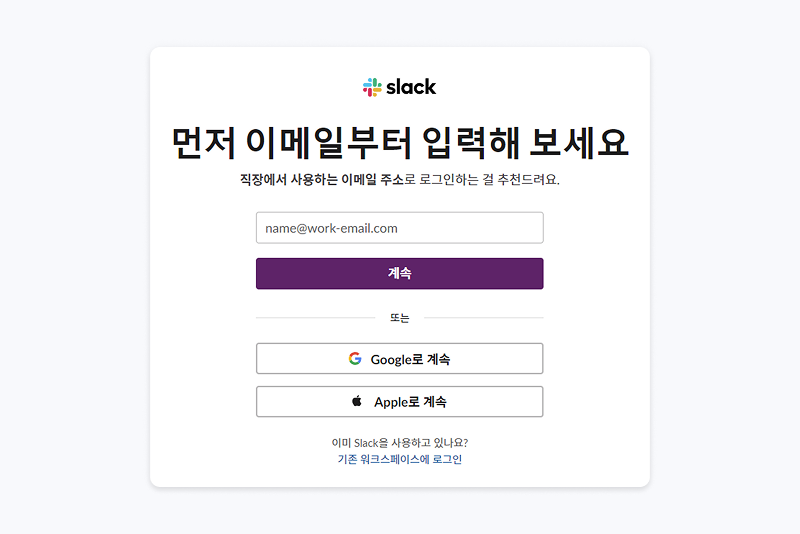Focus the name@work-email.com email field
This screenshot has width=800, height=534.
tap(399, 228)
